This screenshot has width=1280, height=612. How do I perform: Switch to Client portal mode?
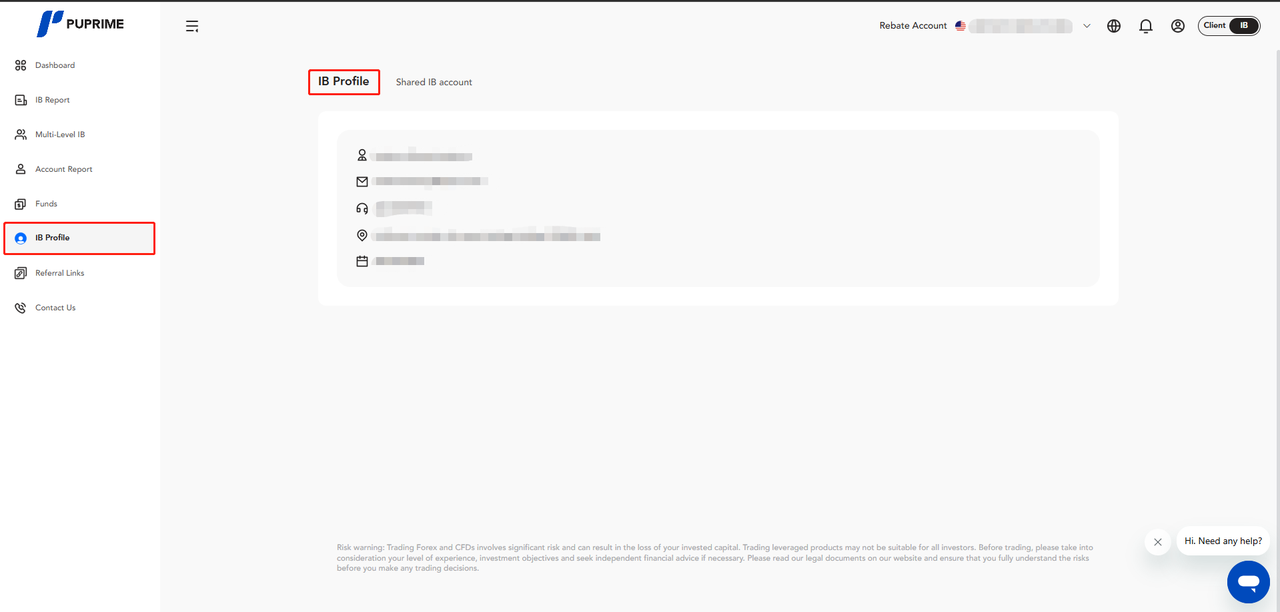[x=1215, y=26]
